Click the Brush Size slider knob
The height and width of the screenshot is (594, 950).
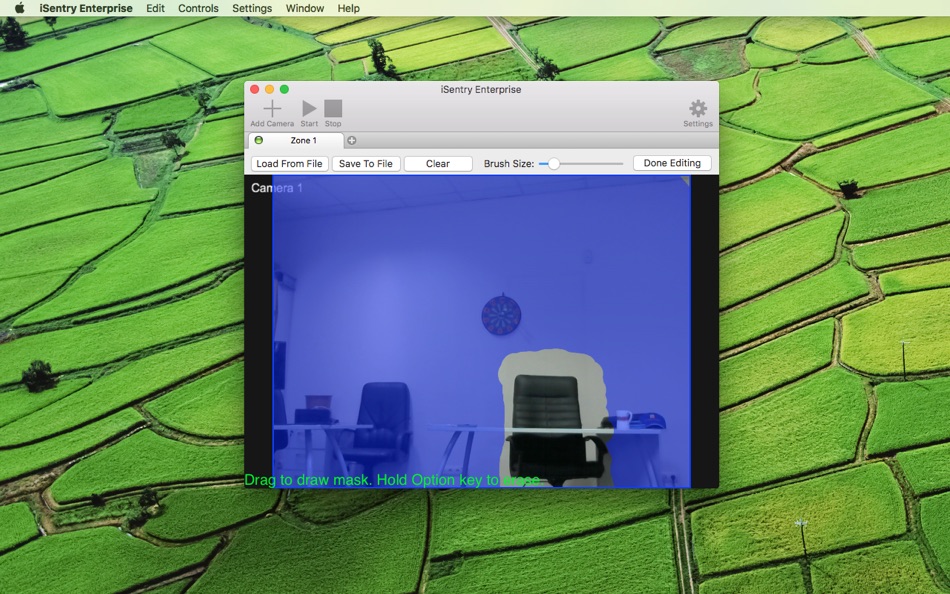click(553, 164)
